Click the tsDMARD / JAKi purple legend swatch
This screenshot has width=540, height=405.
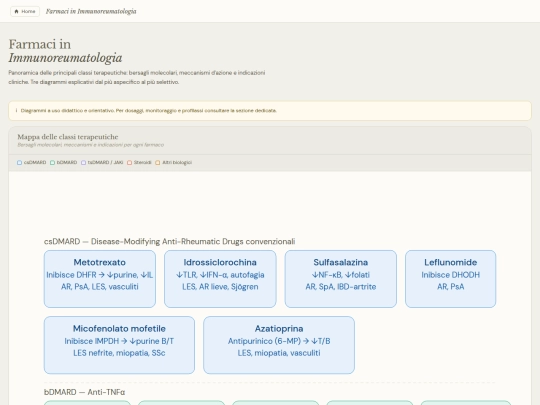(x=83, y=163)
